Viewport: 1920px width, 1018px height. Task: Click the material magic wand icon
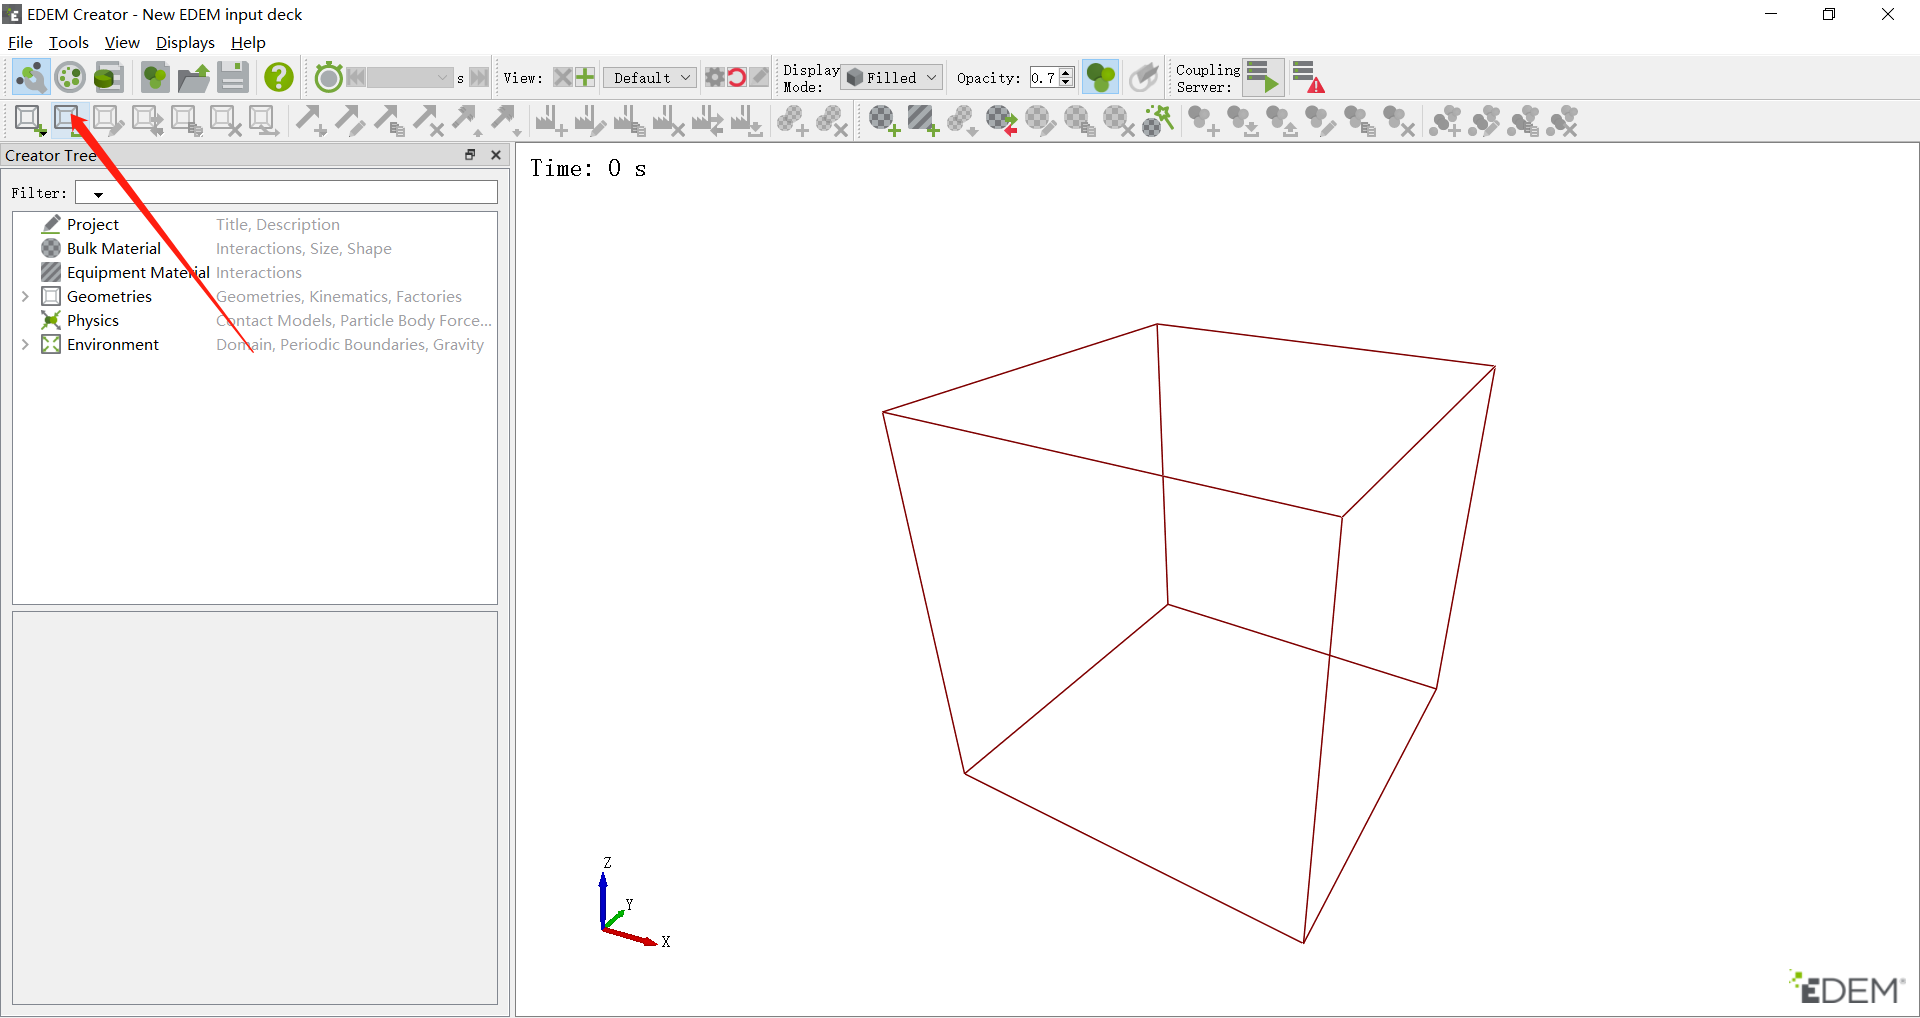(x=1158, y=120)
